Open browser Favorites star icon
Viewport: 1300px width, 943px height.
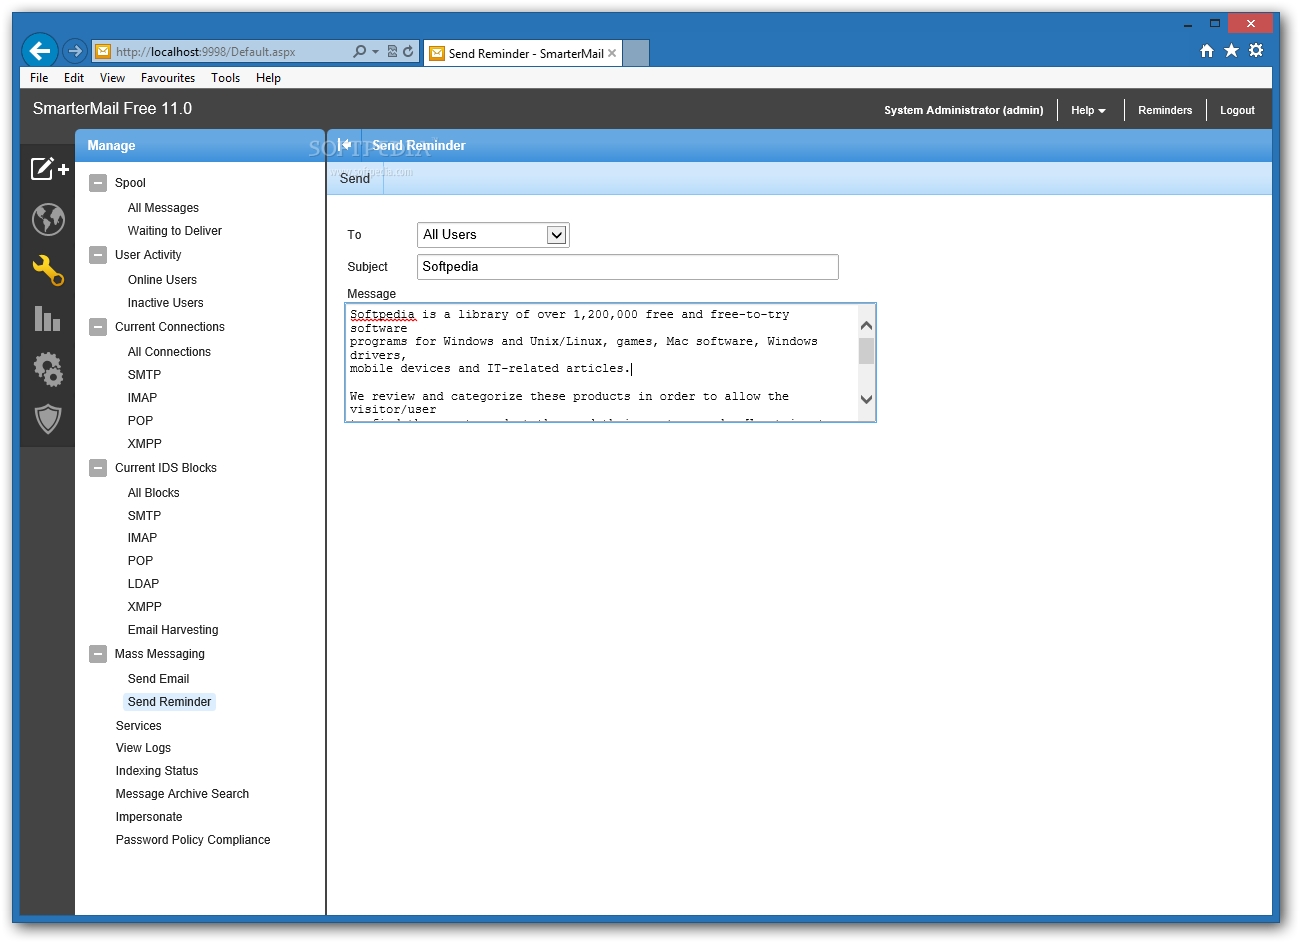click(1231, 51)
